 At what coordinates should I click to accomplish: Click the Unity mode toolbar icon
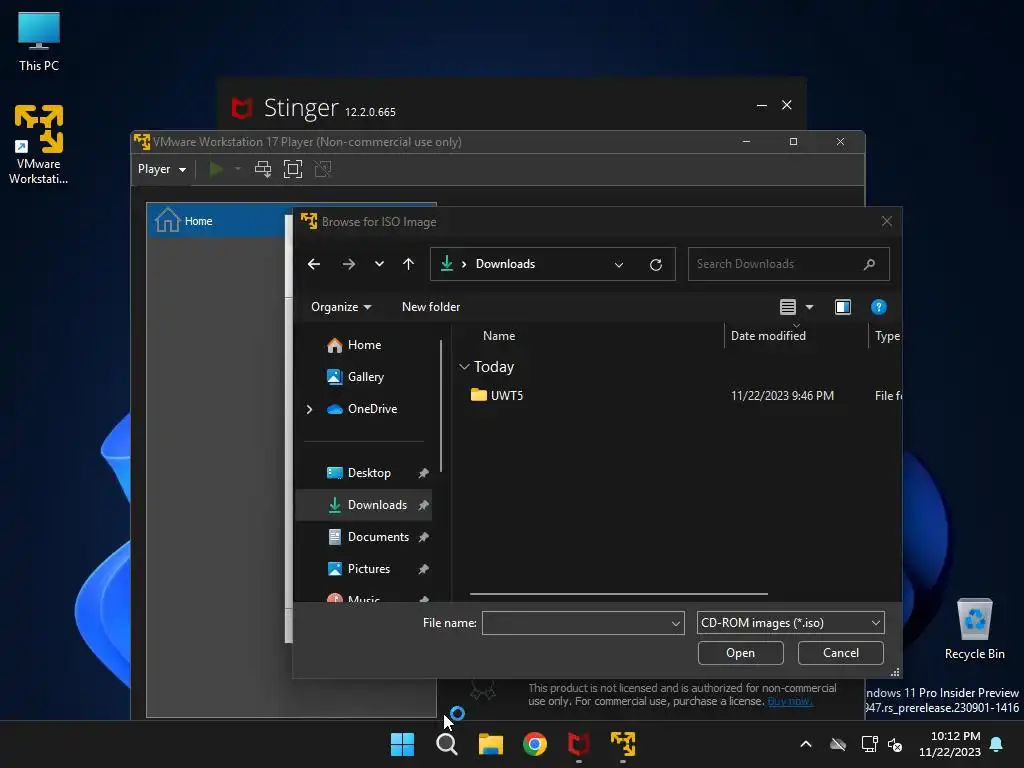coord(323,169)
